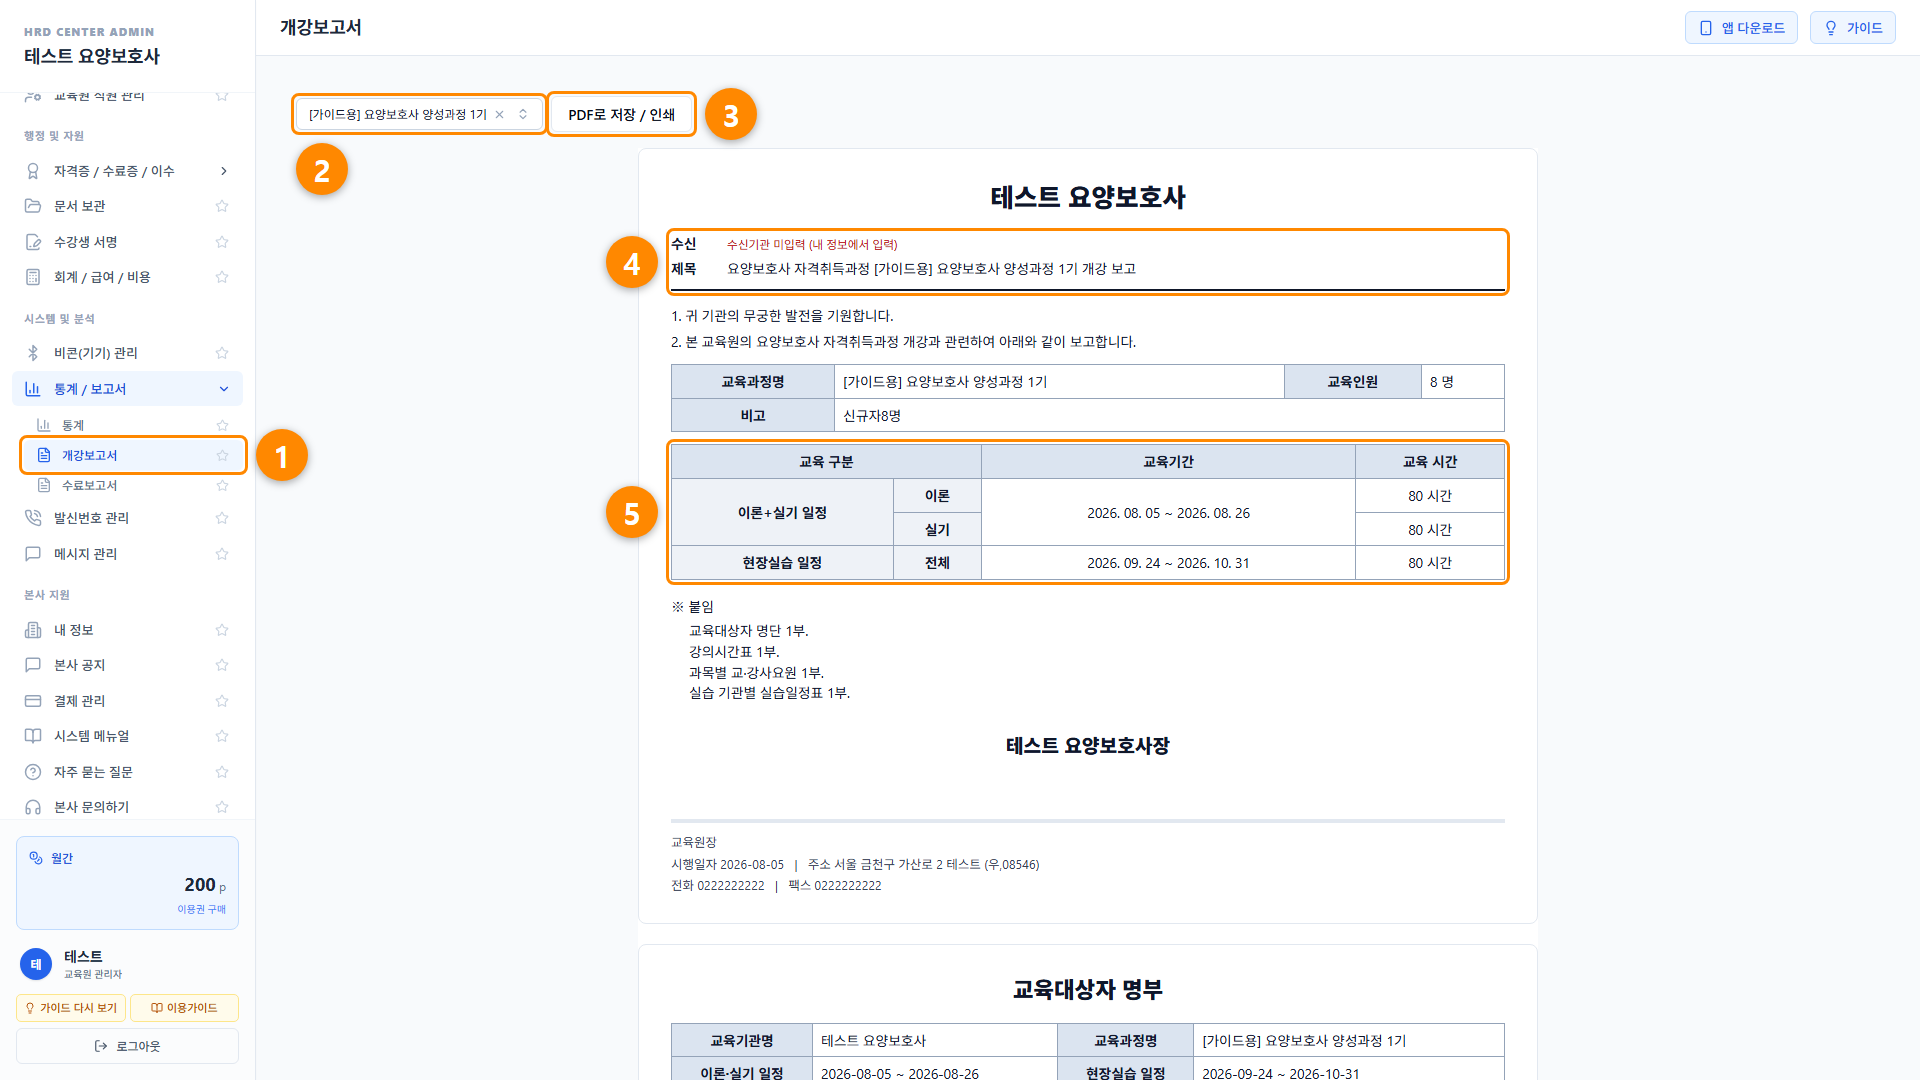
Task: Click the 비콘(기기) 관리 bluetooth icon
Action: [x=33, y=353]
